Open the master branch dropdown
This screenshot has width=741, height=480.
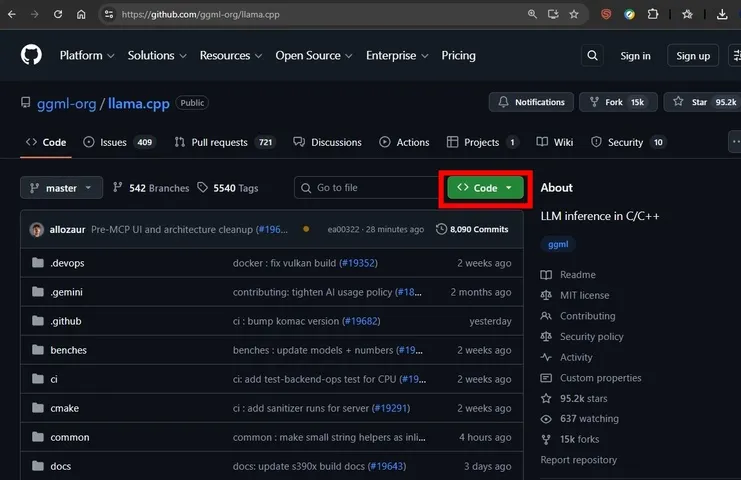coord(61,188)
